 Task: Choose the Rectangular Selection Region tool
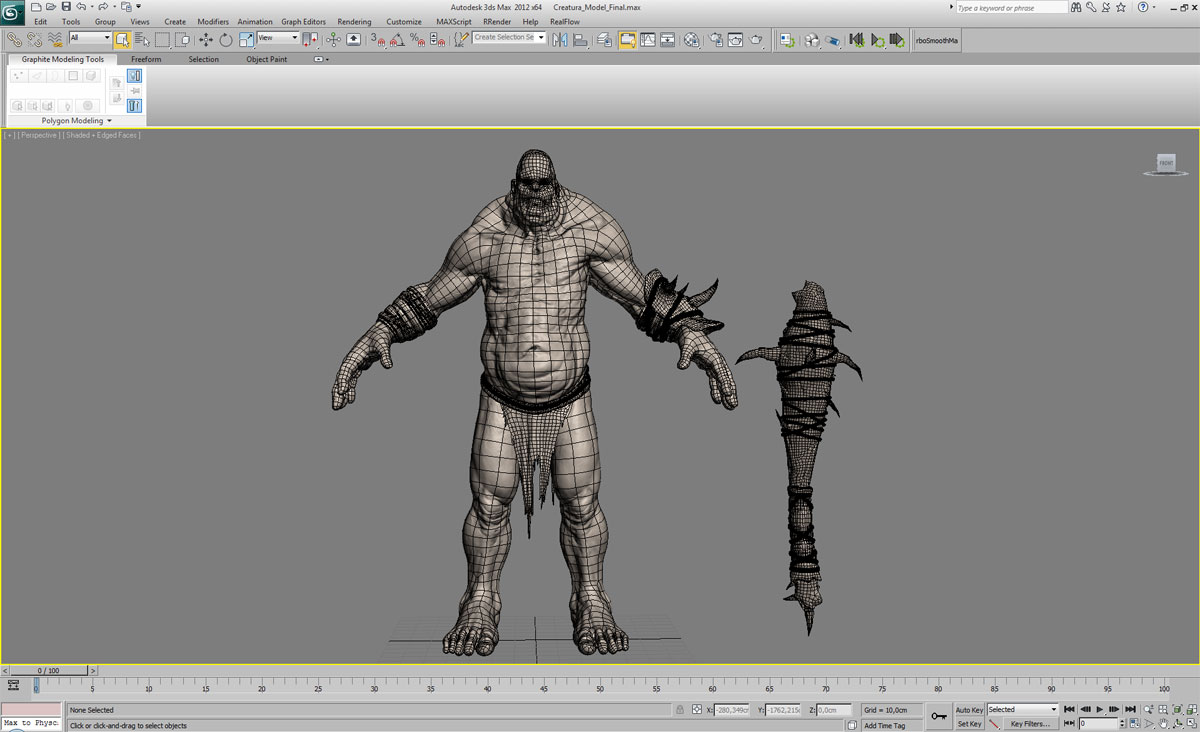pos(162,40)
